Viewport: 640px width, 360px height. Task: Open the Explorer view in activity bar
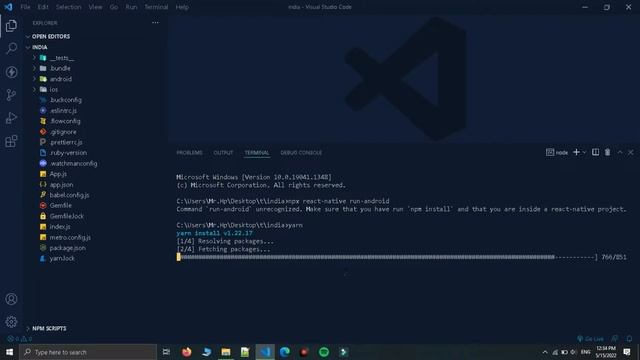point(11,26)
